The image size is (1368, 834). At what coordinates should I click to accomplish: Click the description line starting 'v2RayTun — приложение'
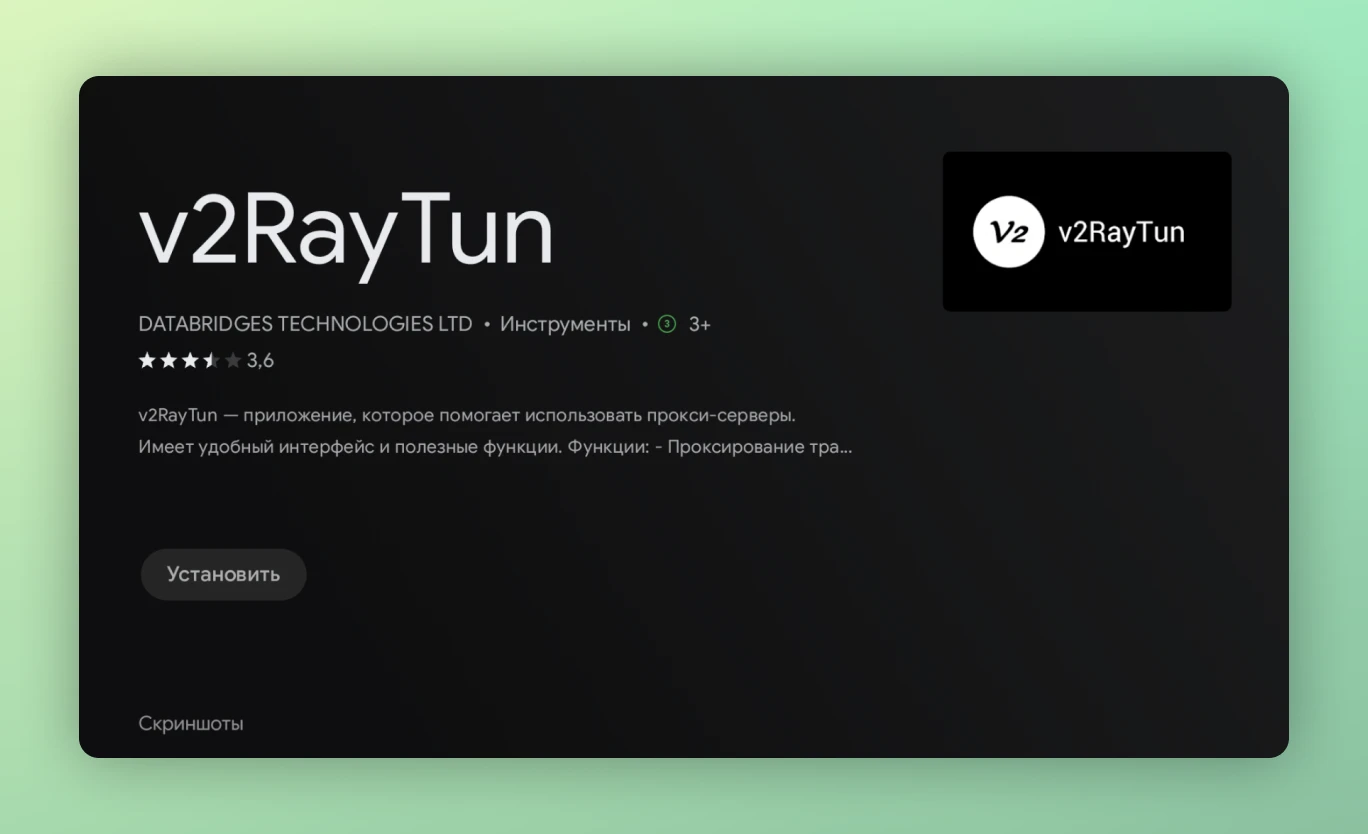466,415
